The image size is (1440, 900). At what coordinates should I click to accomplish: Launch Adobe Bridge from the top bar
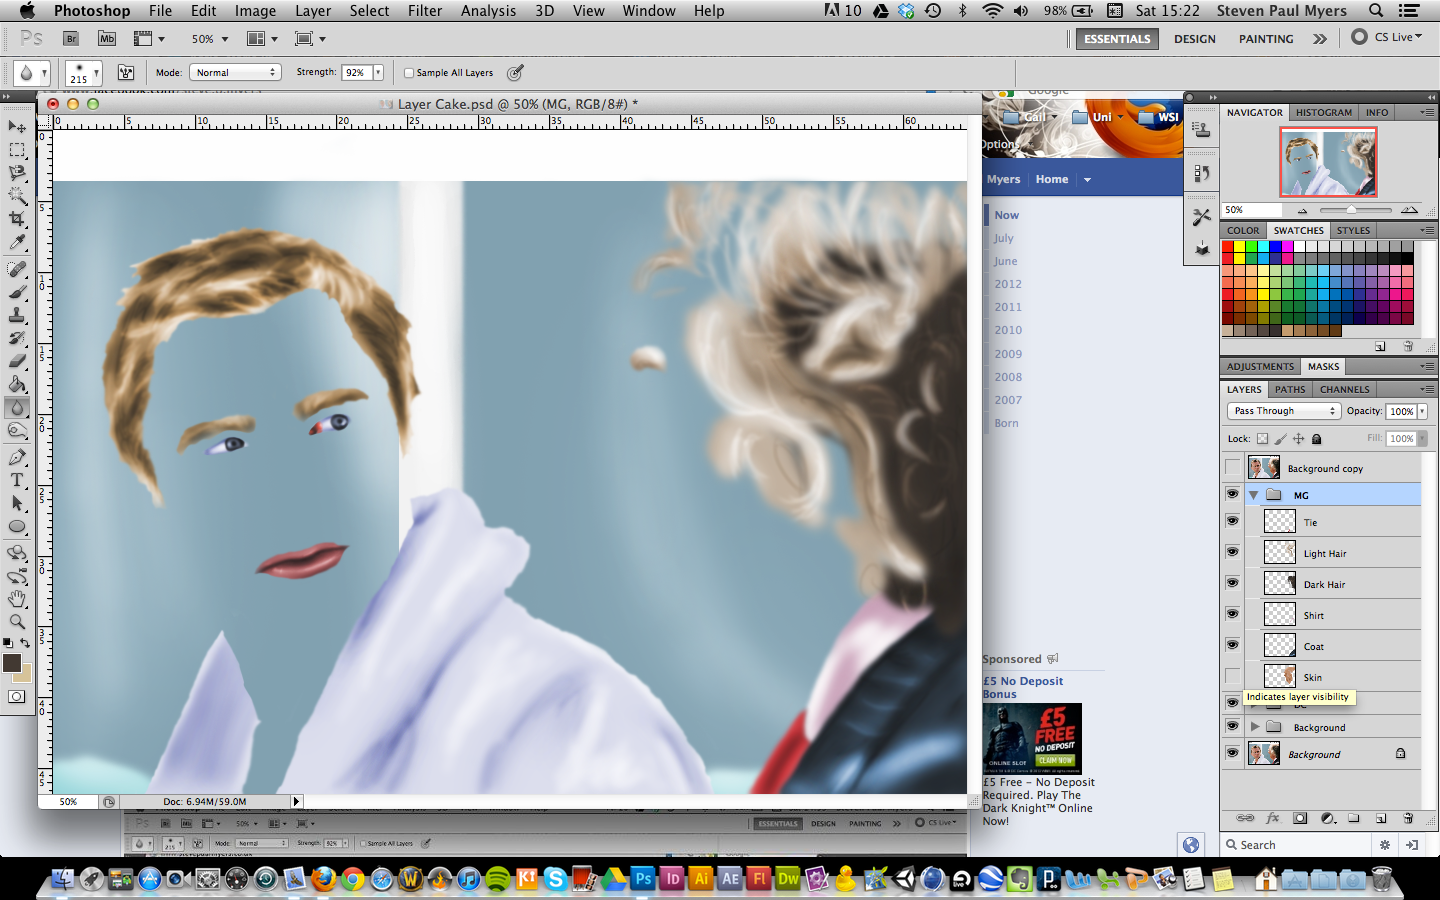click(71, 38)
